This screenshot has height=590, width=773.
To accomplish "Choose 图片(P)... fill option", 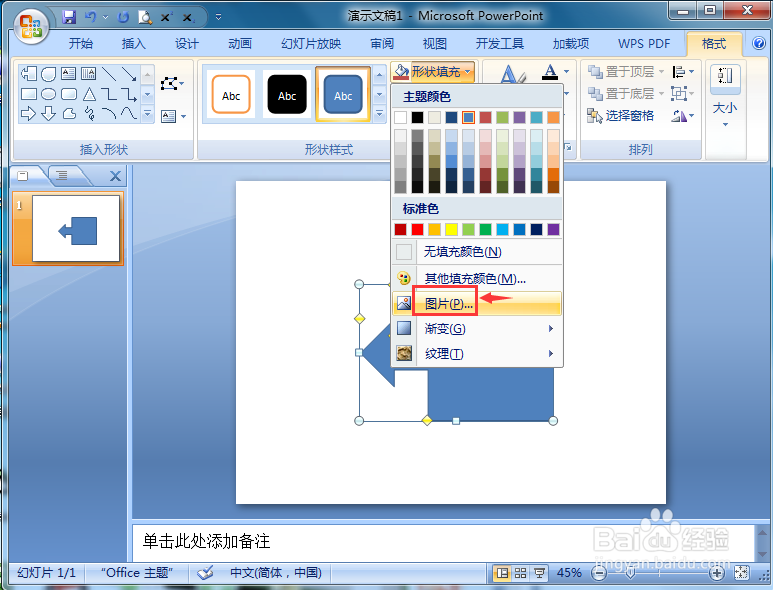I will (477, 303).
